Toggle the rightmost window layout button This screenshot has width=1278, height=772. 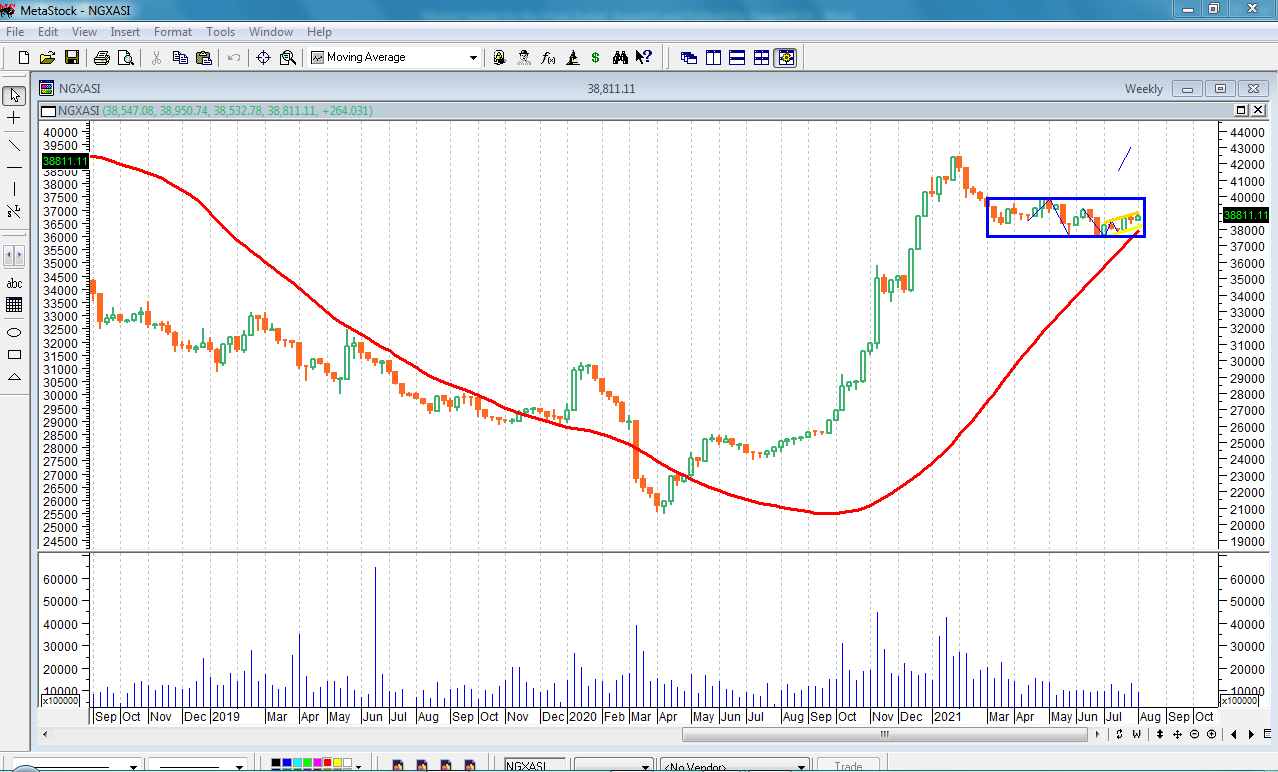click(x=785, y=58)
